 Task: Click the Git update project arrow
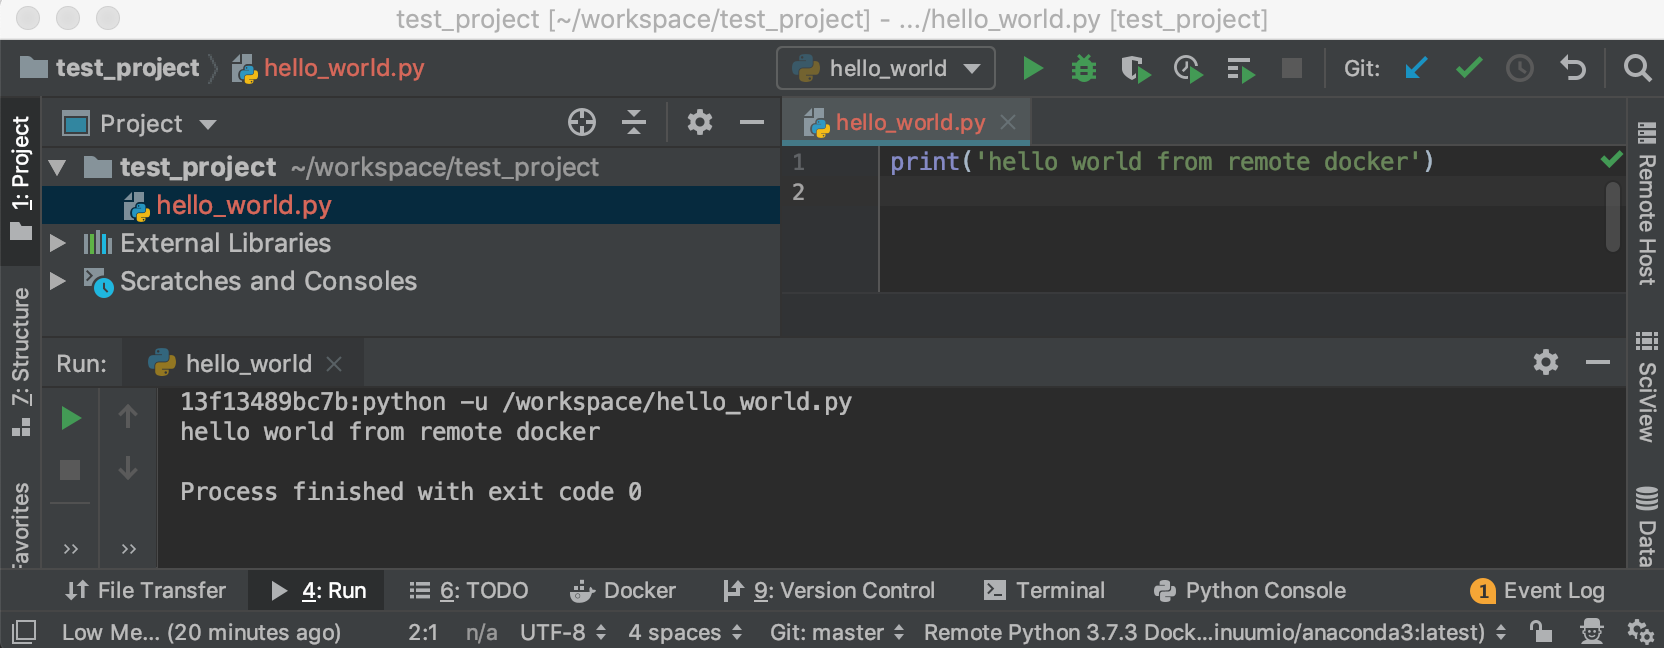[1416, 68]
